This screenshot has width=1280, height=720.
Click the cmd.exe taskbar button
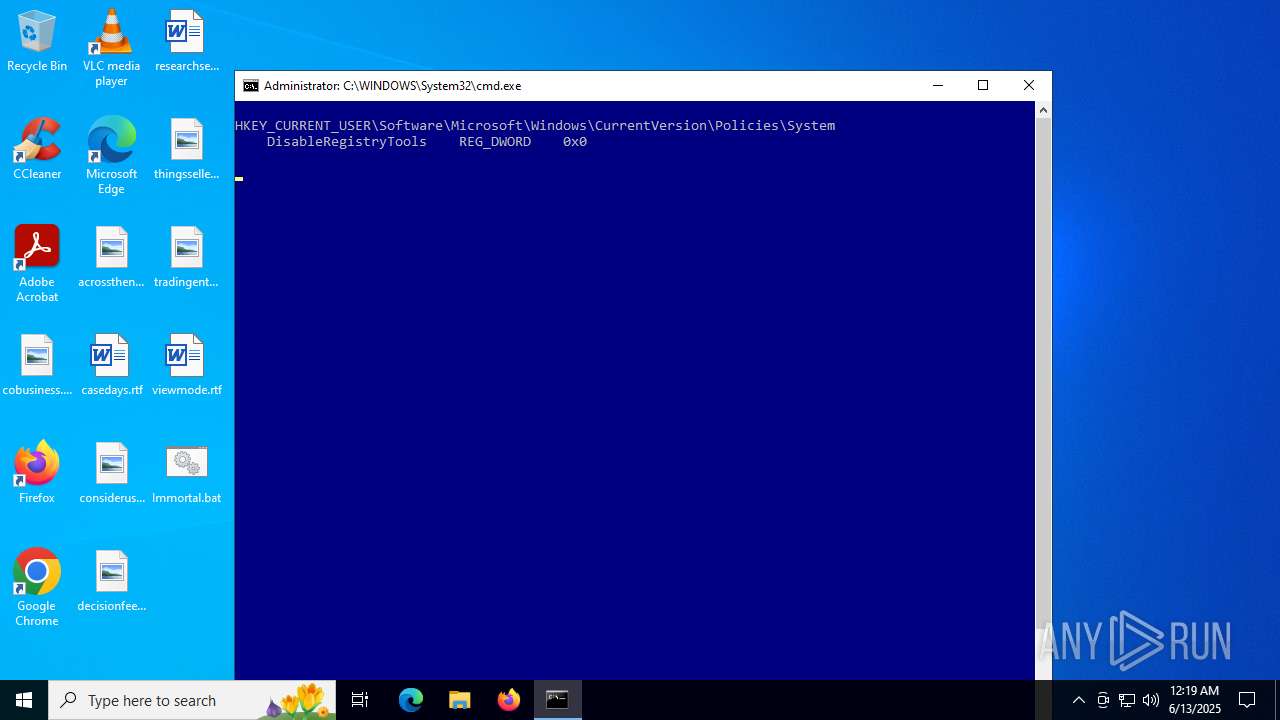tap(558, 700)
